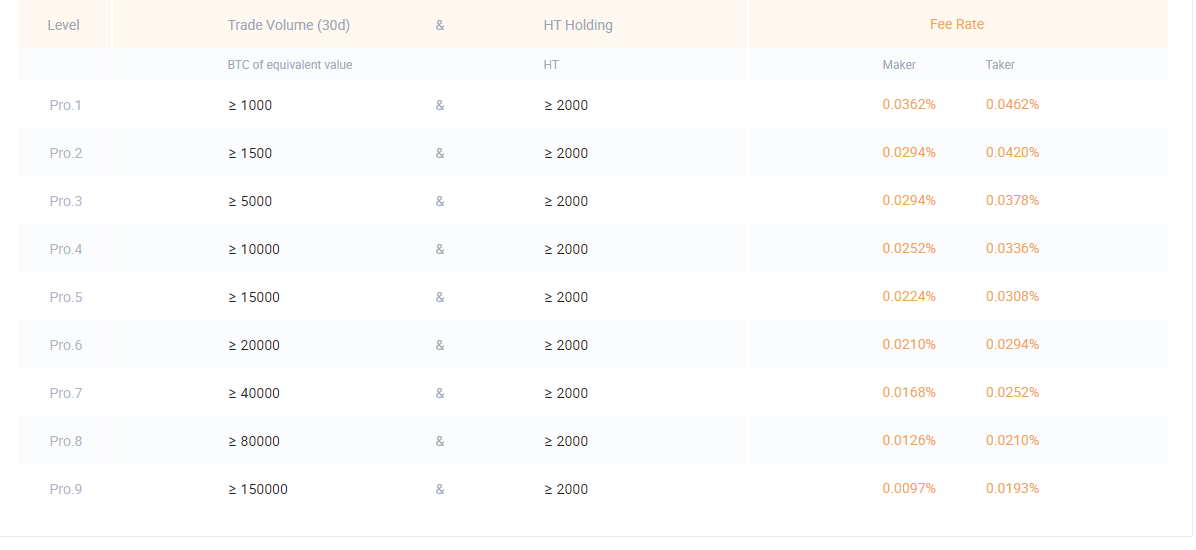Image resolution: width=1196 pixels, height=550 pixels.
Task: Click the Fee Rate header
Action: coord(956,24)
